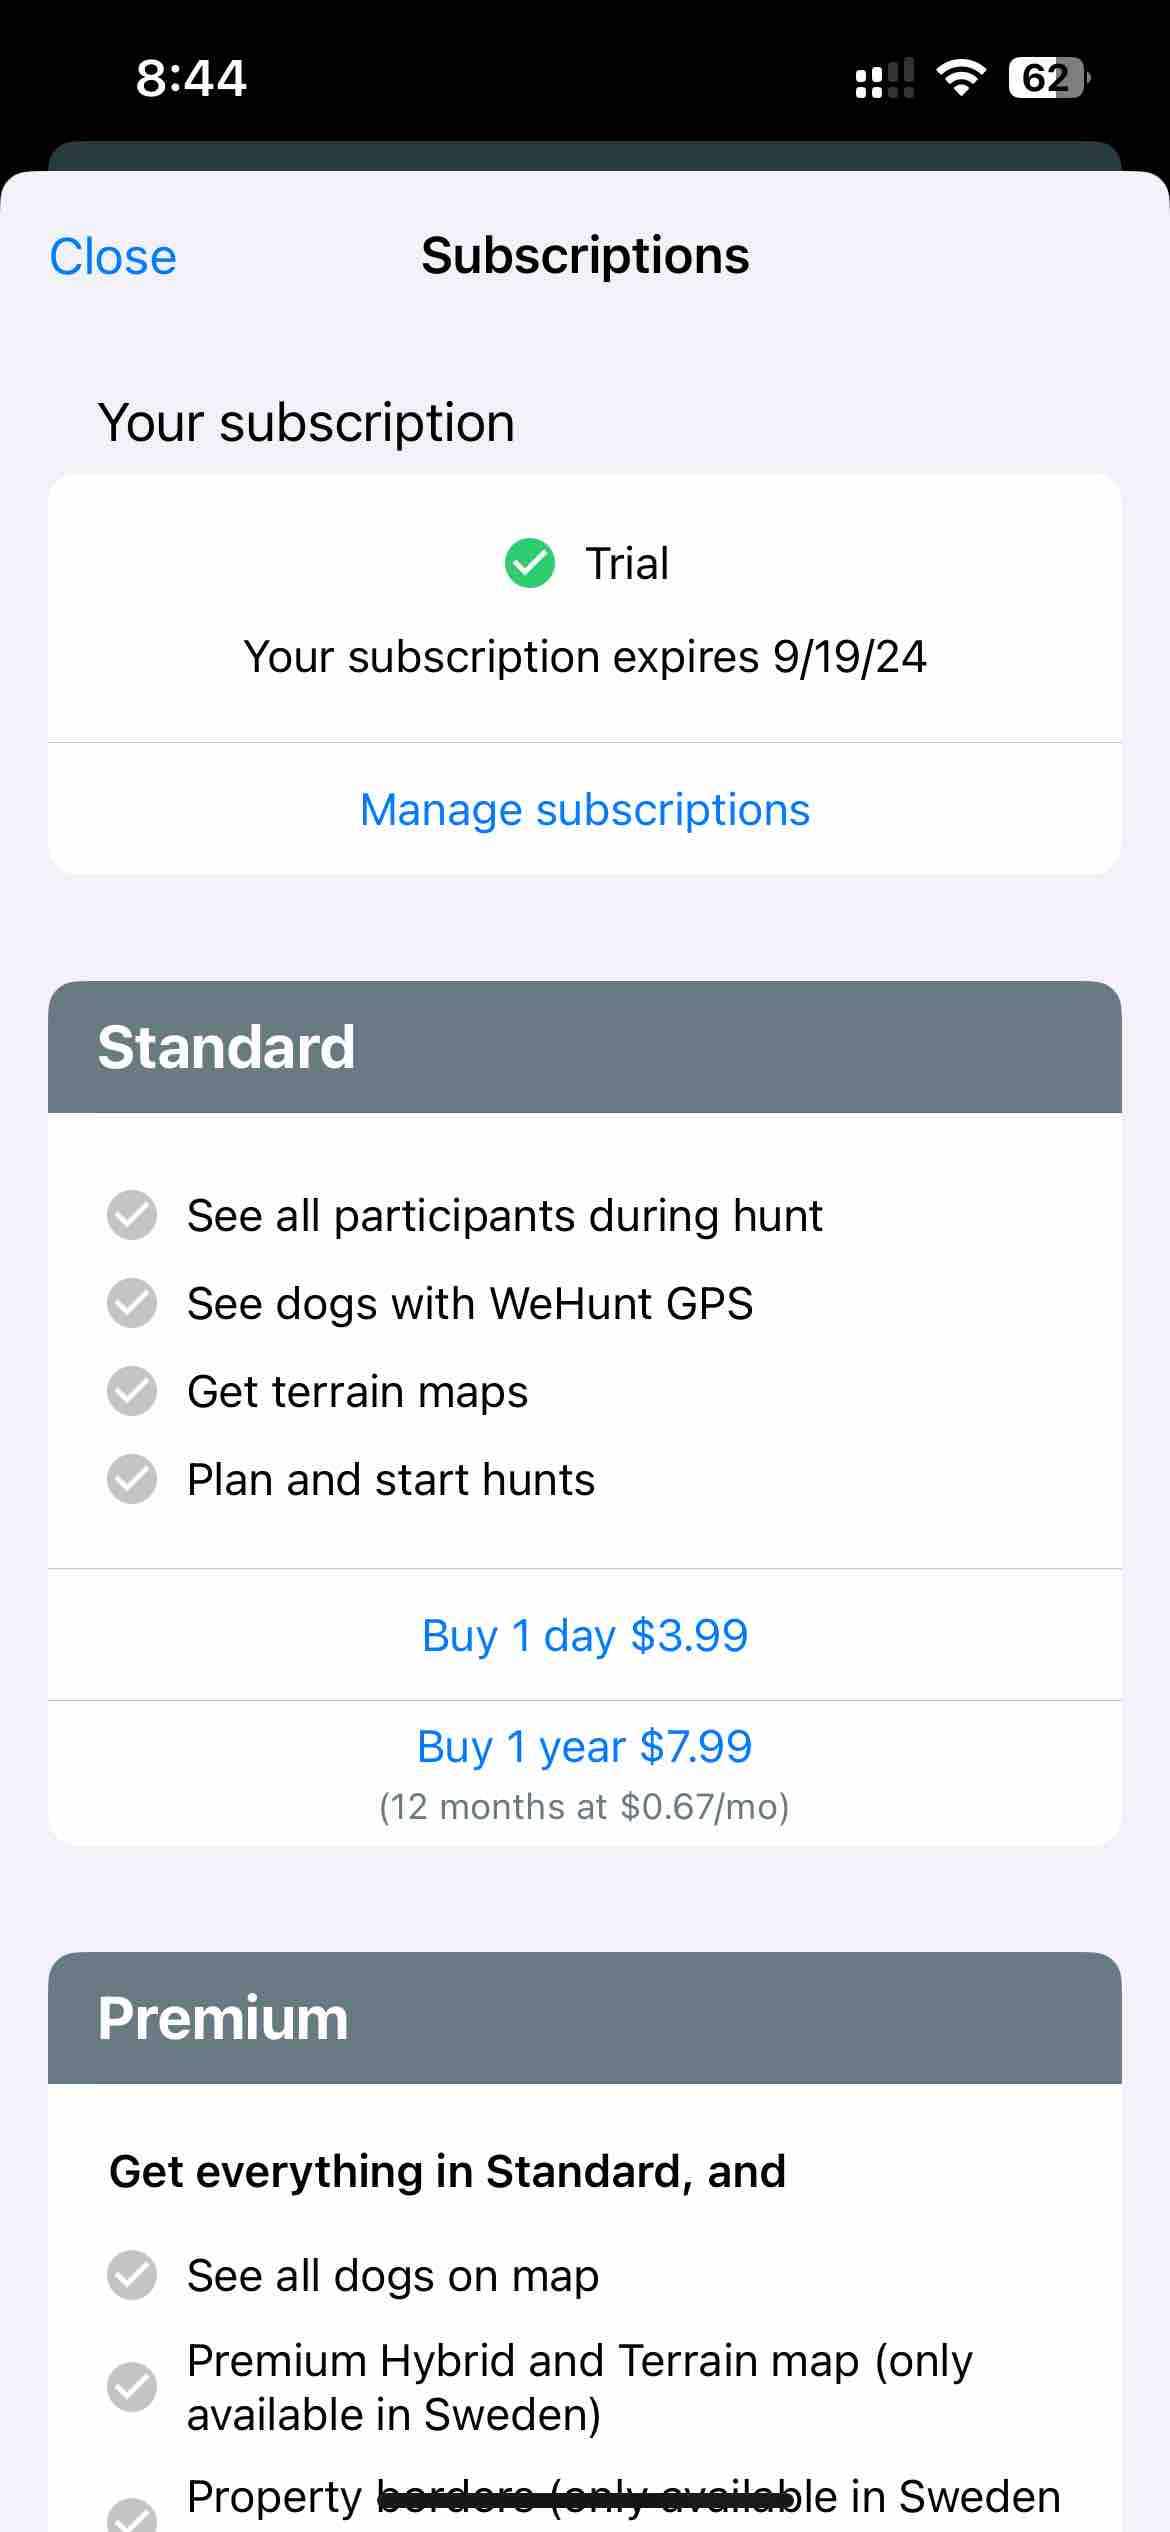
Task: Select the Standard plan header
Action: pyautogui.click(x=585, y=1047)
